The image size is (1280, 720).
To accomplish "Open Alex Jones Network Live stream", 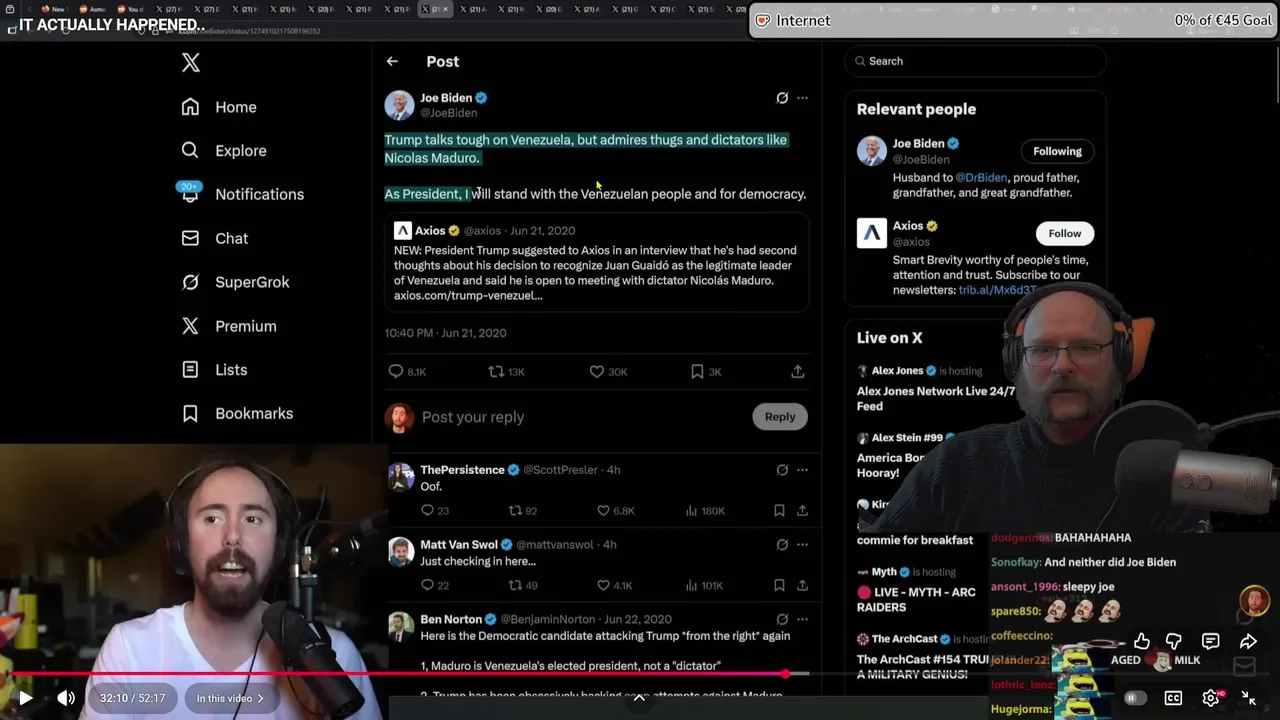I will [935, 398].
